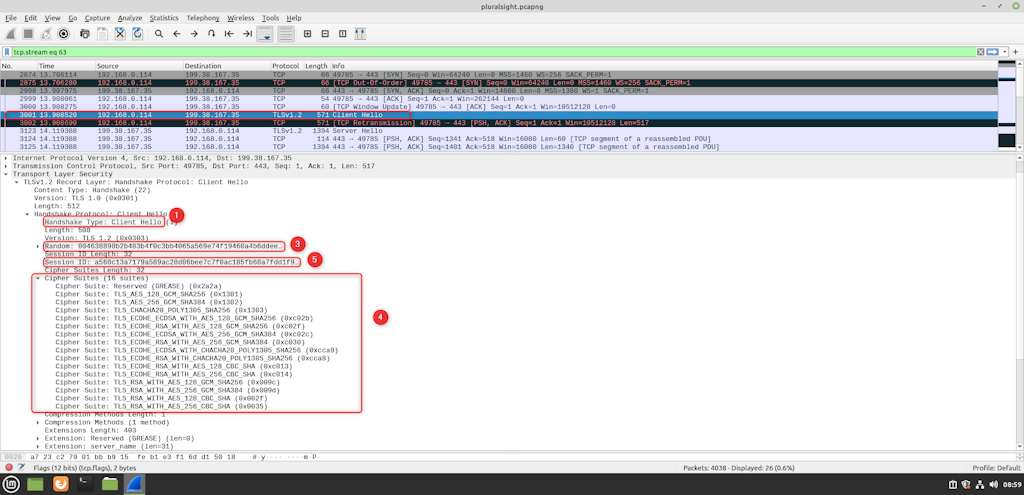Open the display filter bookmark menu
This screenshot has height=495, width=1024.
[x=7, y=52]
